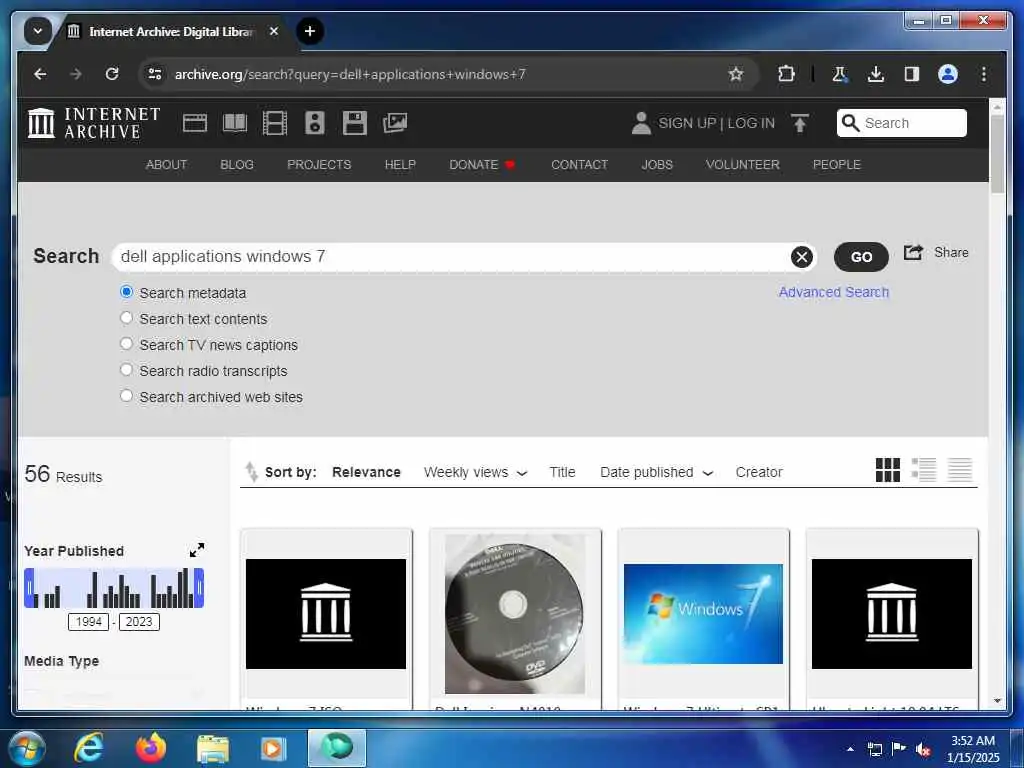The image size is (1024, 768).
Task: Clear the search query with X icon
Action: click(801, 257)
